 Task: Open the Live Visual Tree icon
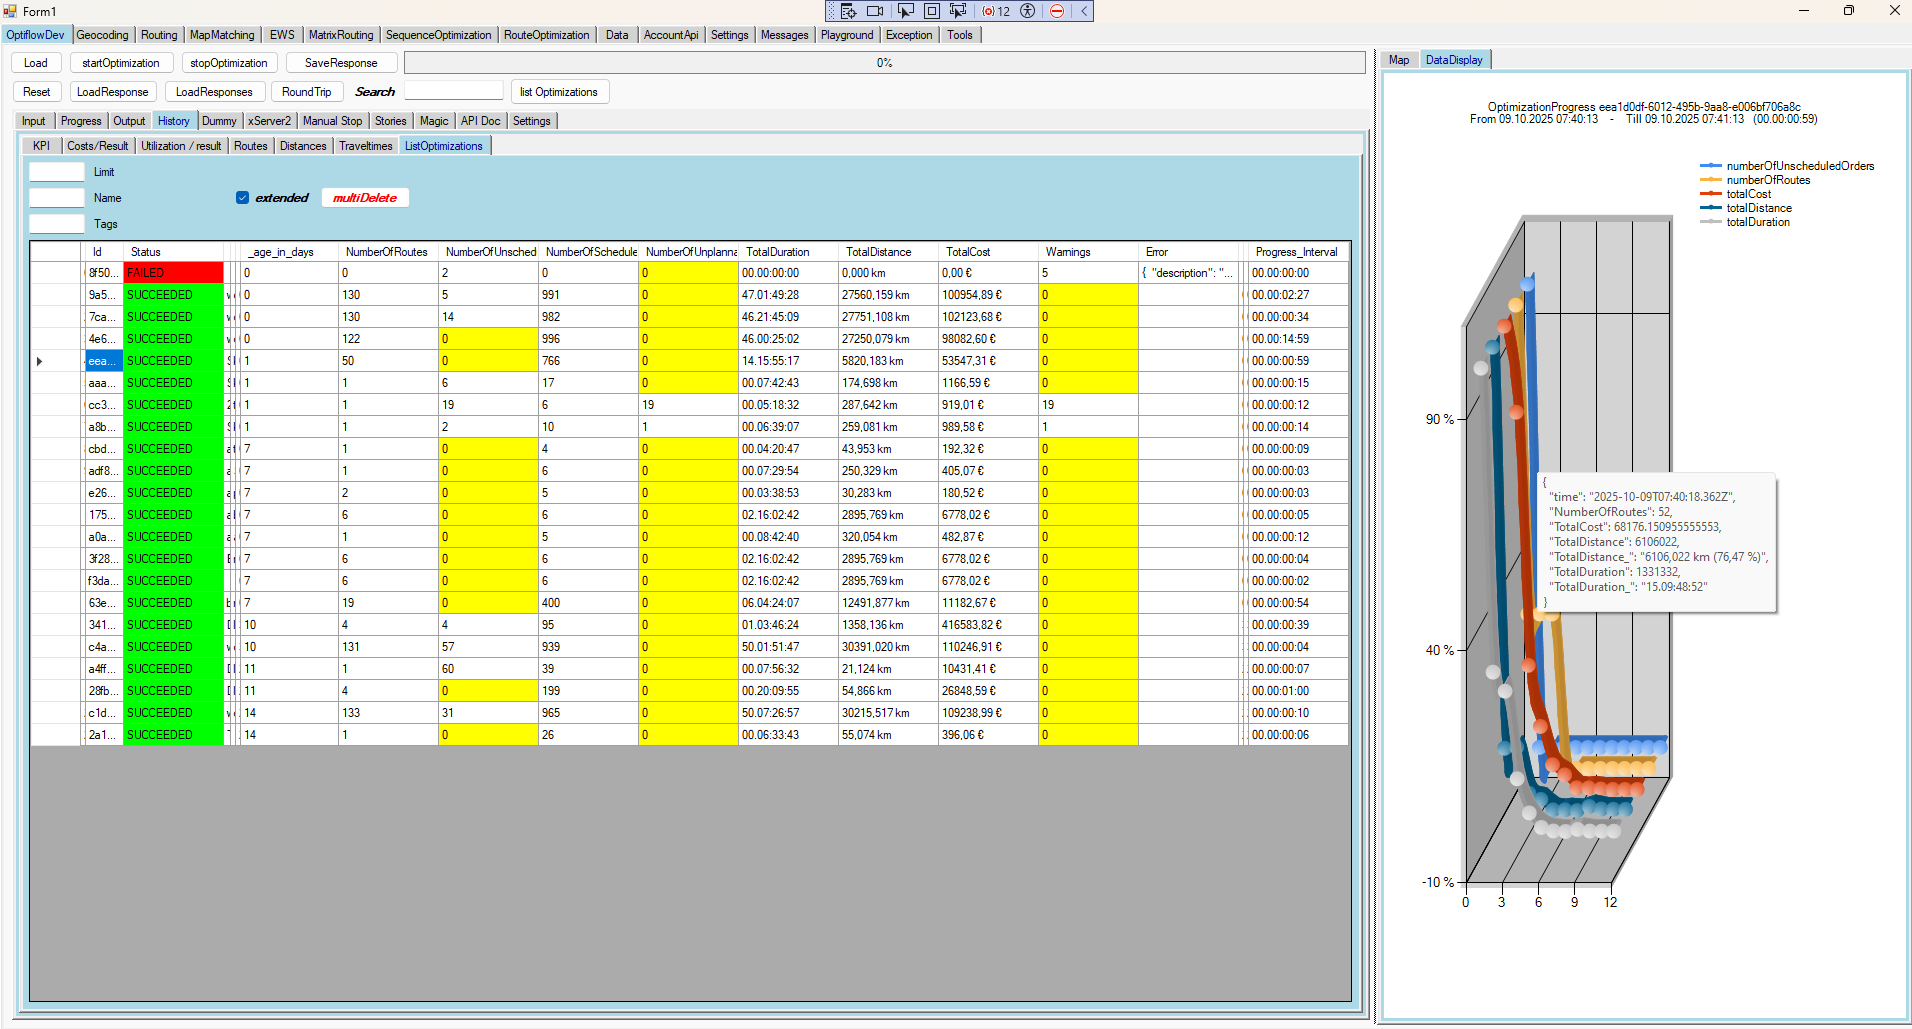[x=848, y=11]
